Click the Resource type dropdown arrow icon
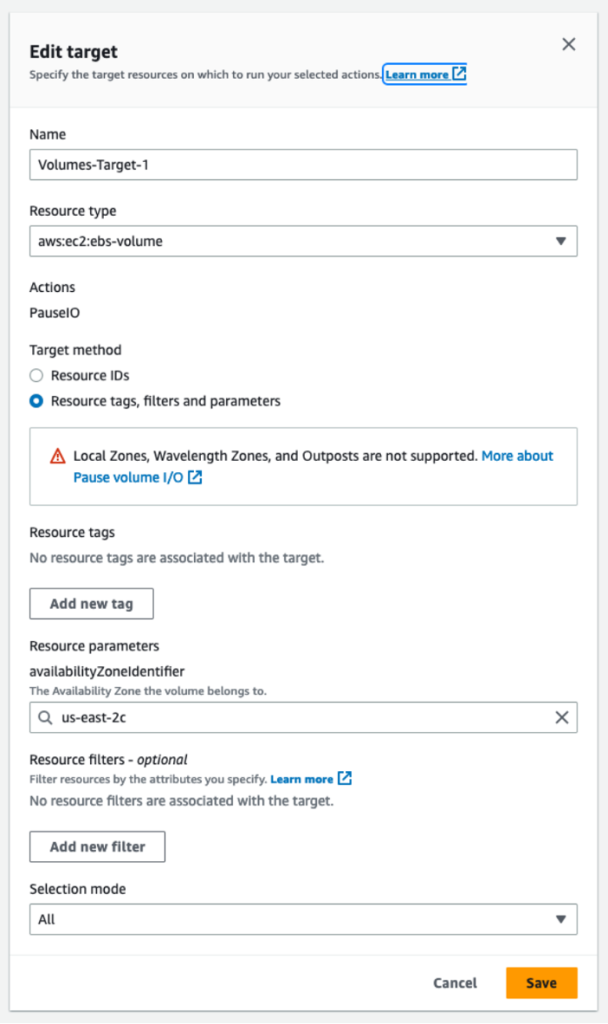The width and height of the screenshot is (608, 1024). pos(563,241)
